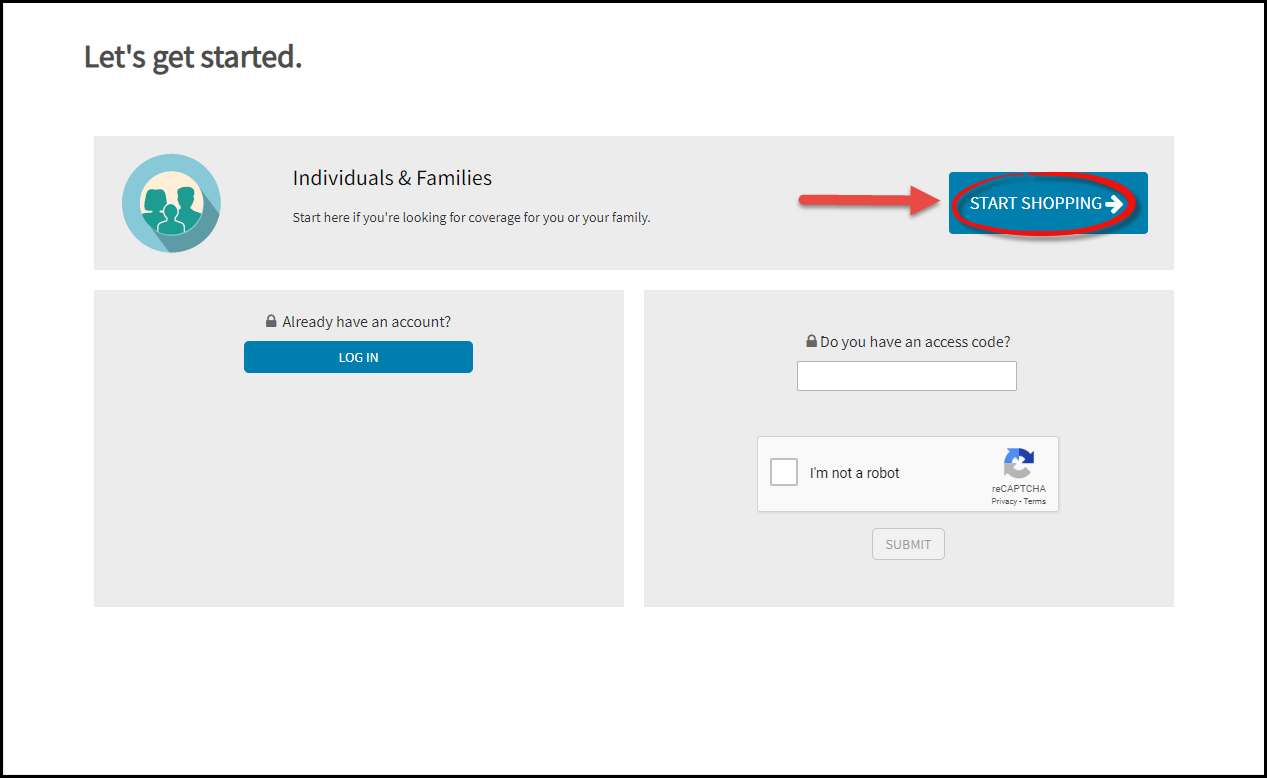Click the coverage description text under Individuals & Families
The width and height of the screenshot is (1267, 778).
(471, 217)
